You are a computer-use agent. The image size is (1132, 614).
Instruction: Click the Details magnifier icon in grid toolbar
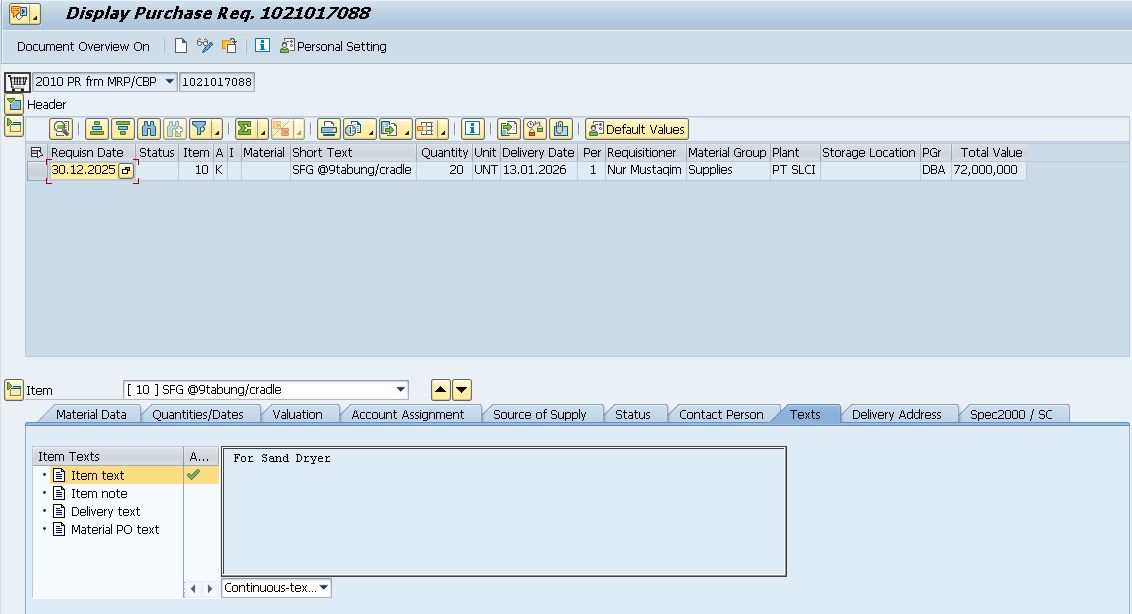pyautogui.click(x=62, y=129)
